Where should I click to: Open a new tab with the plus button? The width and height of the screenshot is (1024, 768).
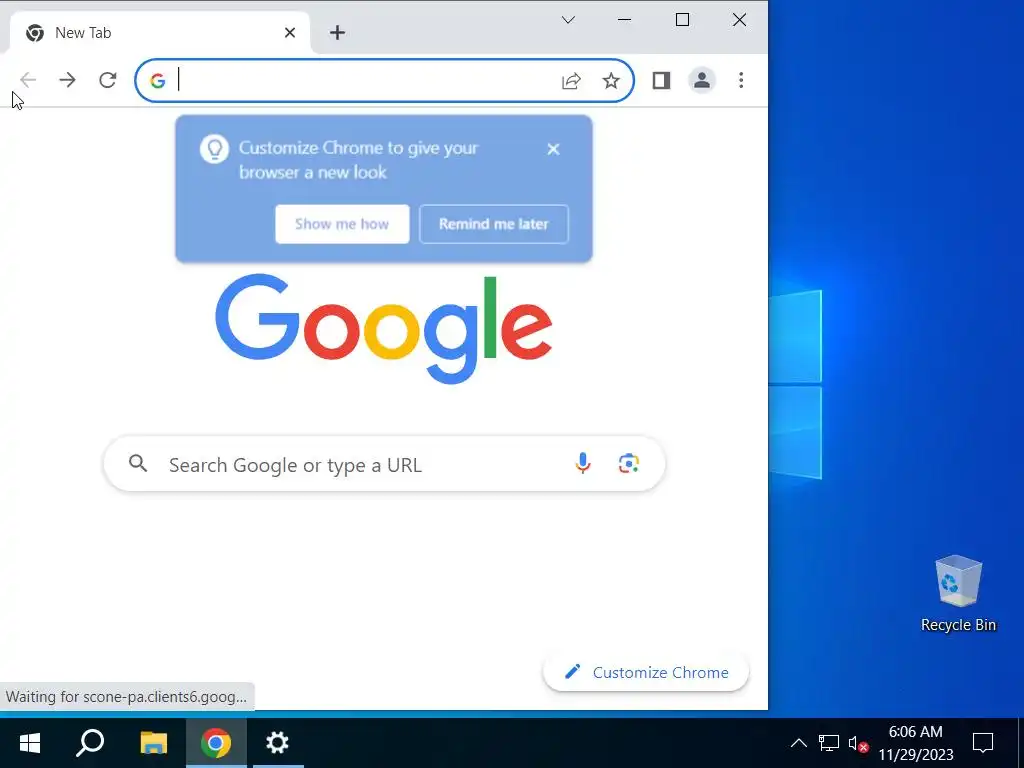[337, 33]
